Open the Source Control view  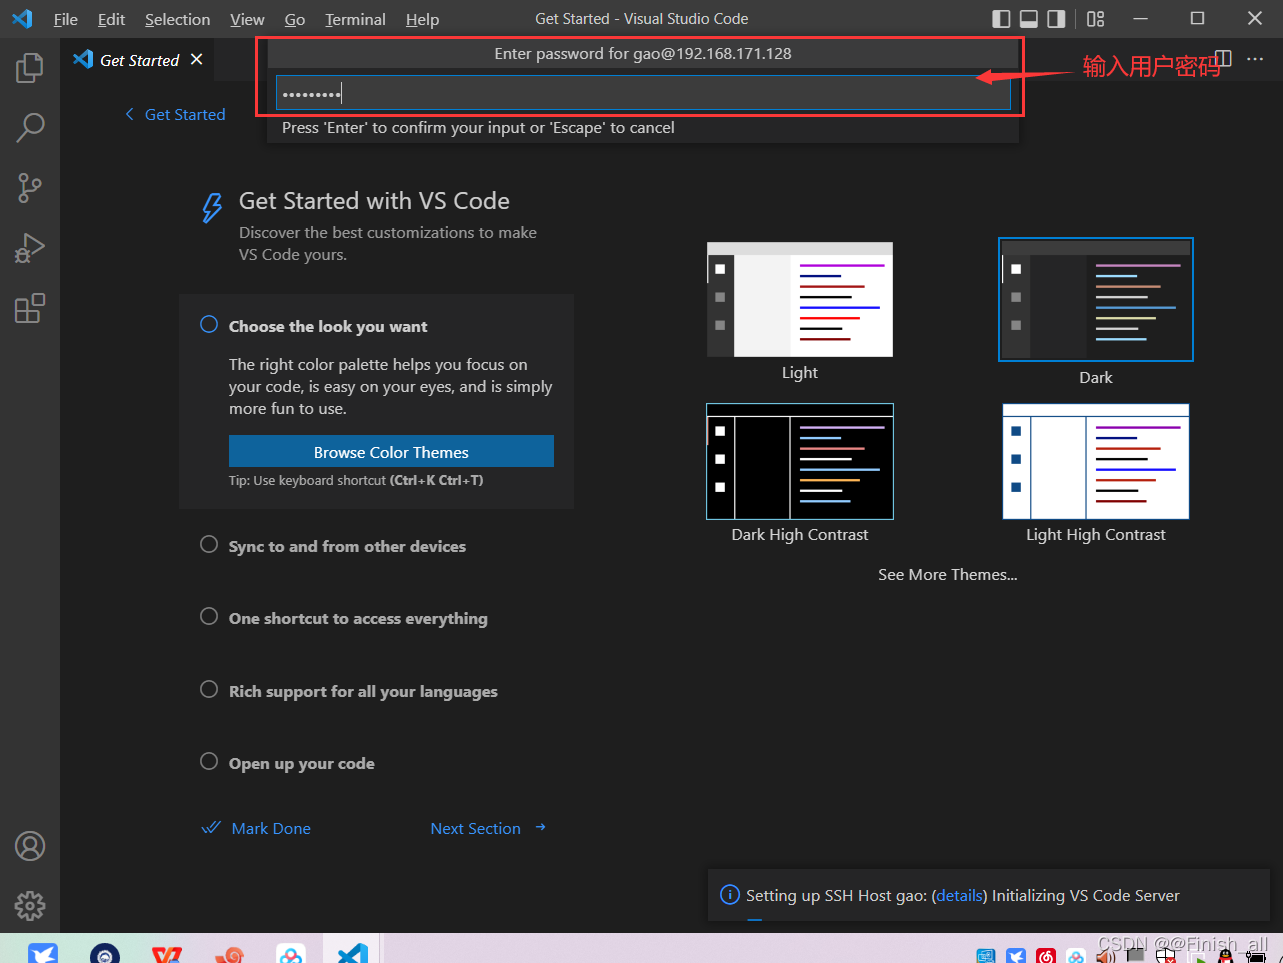(x=30, y=187)
